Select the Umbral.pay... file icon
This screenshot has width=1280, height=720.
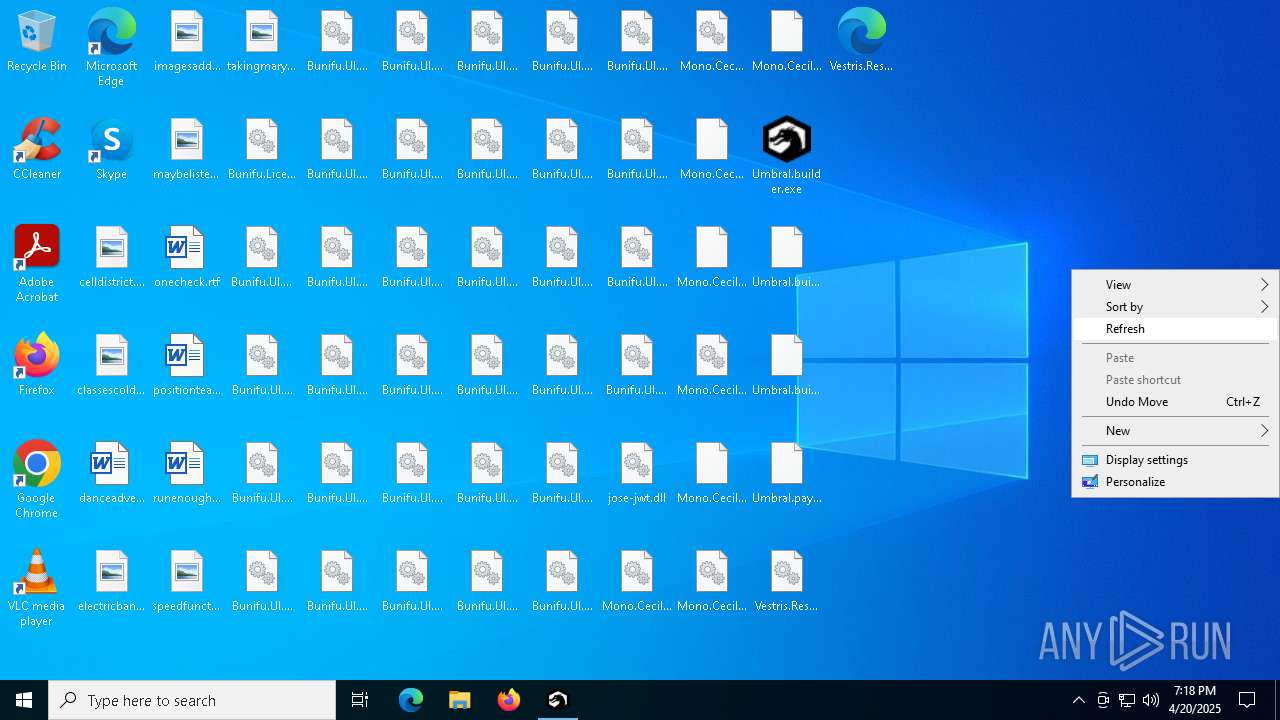[x=786, y=472]
